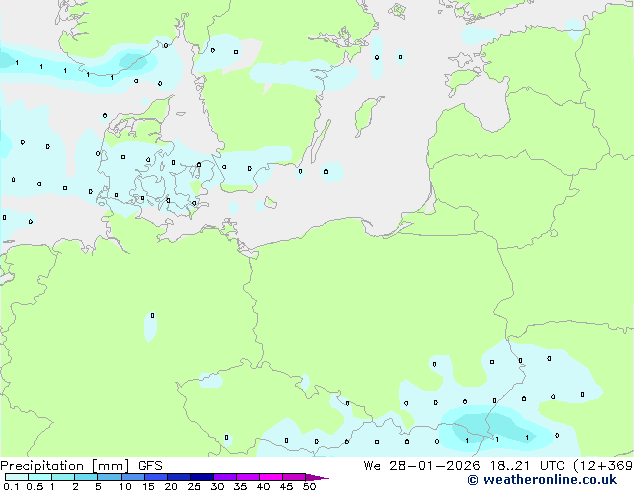Click the '50' legend scale label

pos(310,486)
